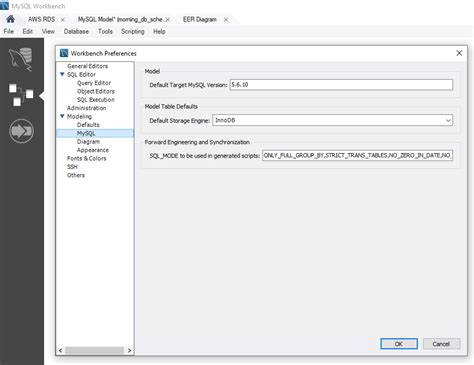Image resolution: width=474 pixels, height=365 pixels.
Task: Collapse the SQL Editor tree node
Action: point(62,74)
